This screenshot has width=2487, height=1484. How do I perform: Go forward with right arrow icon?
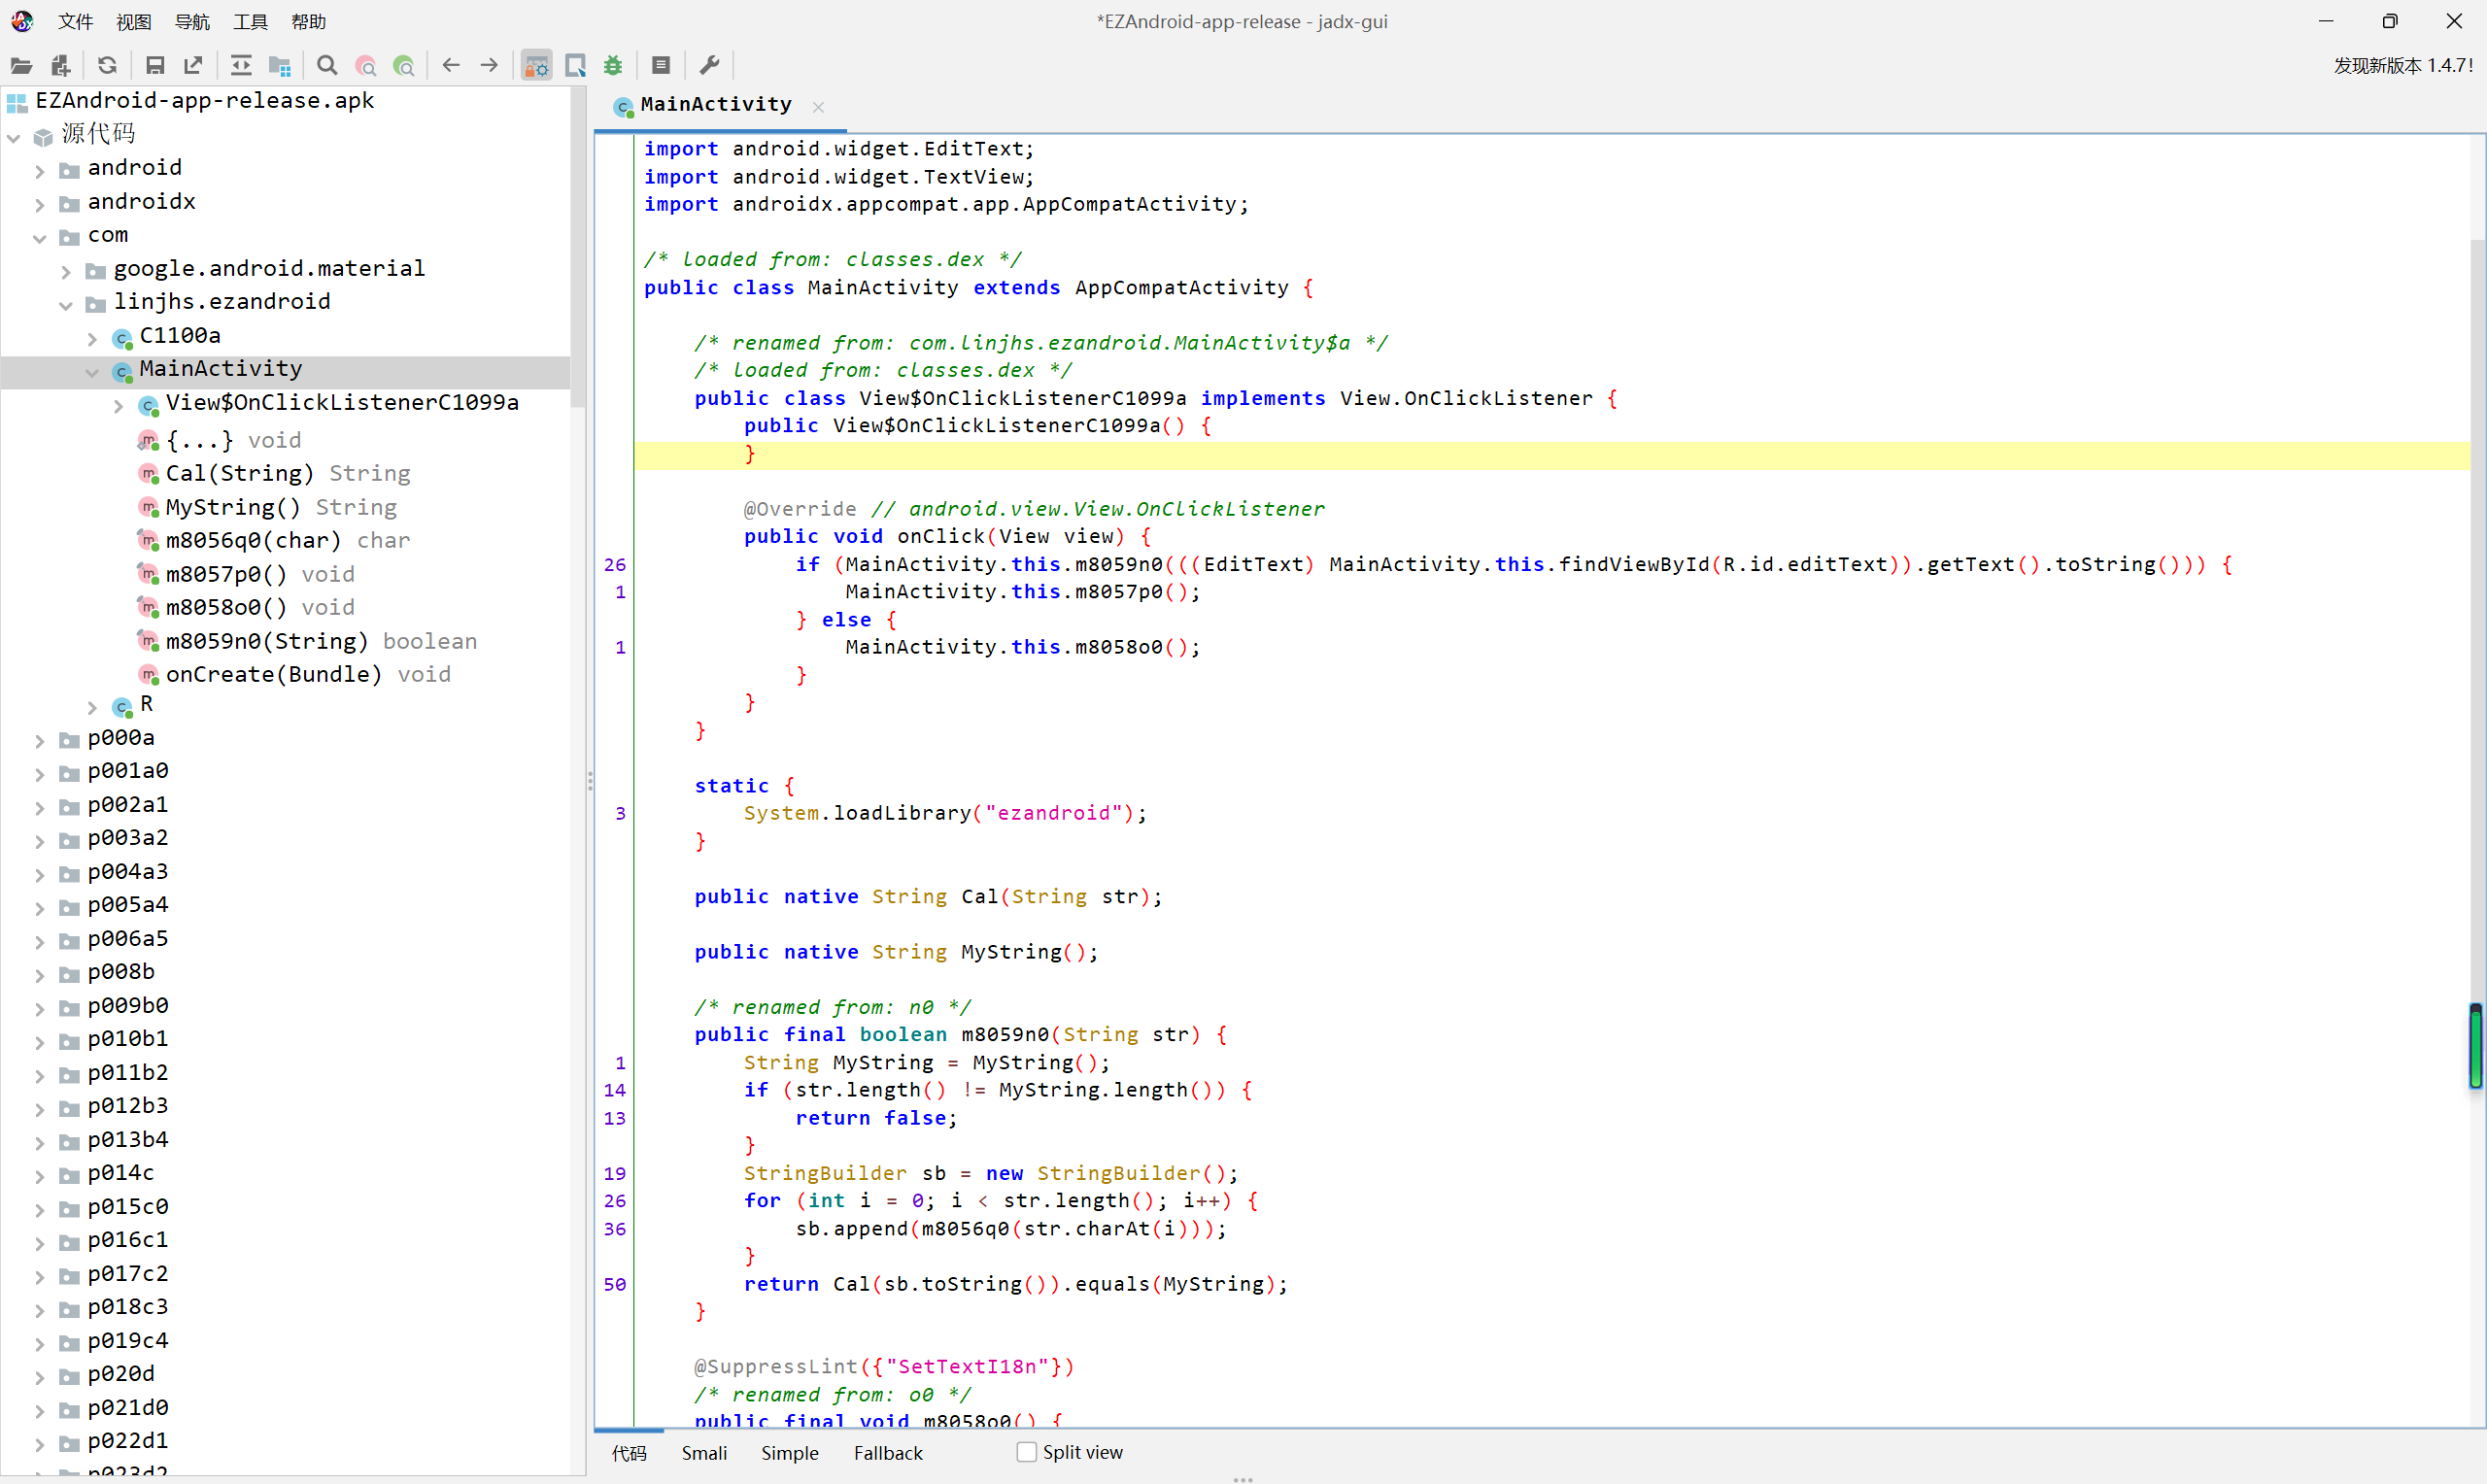point(489,66)
